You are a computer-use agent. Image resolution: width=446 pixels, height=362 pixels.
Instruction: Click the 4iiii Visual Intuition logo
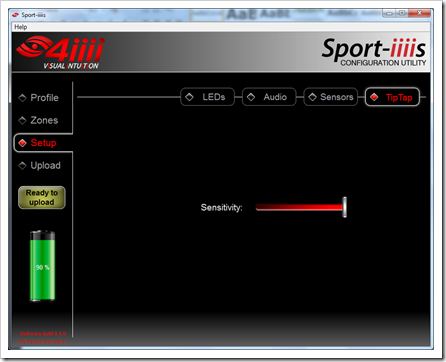[x=60, y=52]
